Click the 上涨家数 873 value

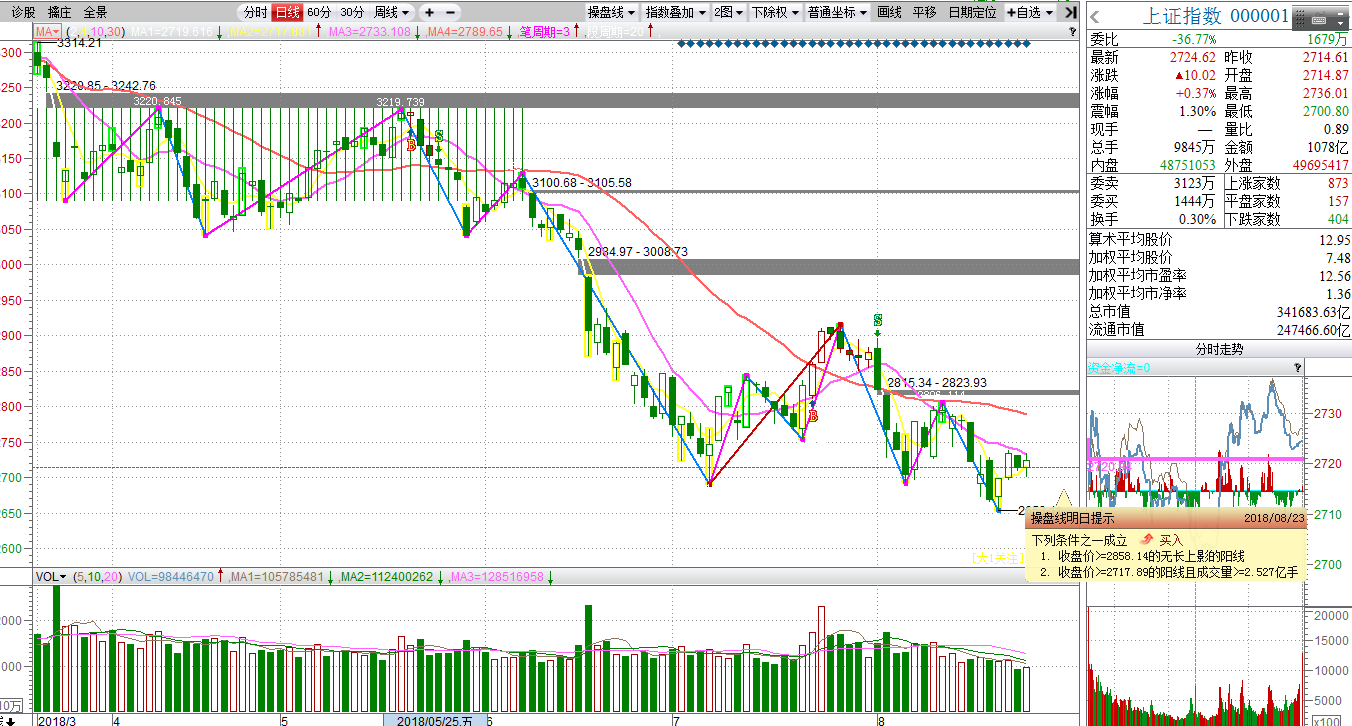point(1337,183)
